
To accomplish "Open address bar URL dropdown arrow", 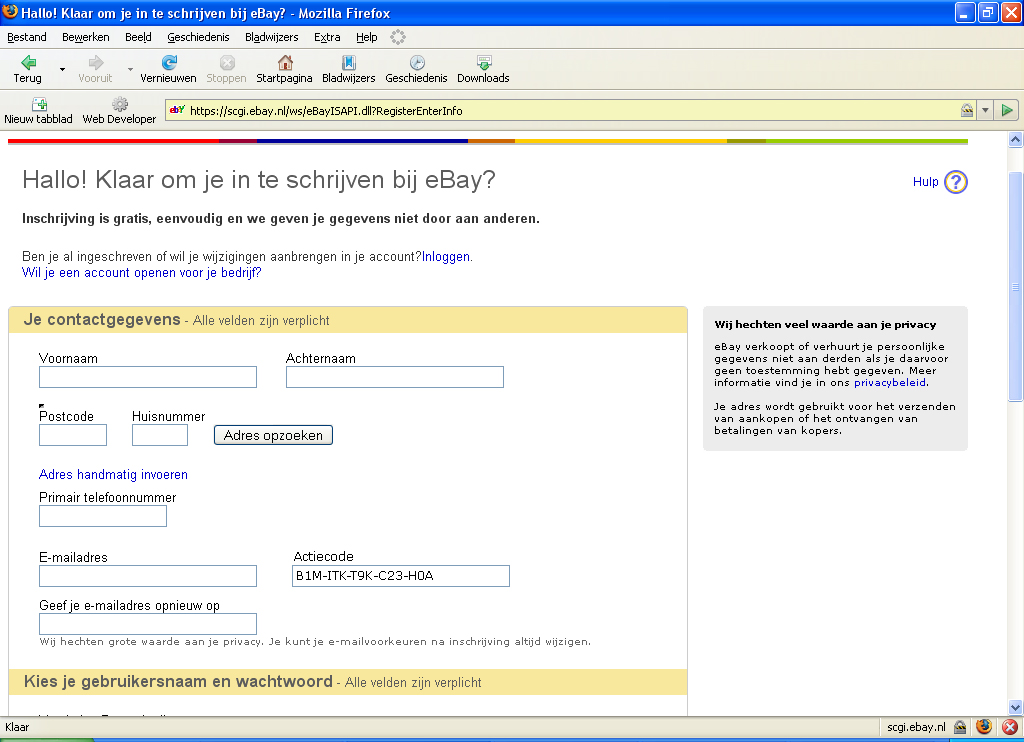I will click(x=985, y=111).
